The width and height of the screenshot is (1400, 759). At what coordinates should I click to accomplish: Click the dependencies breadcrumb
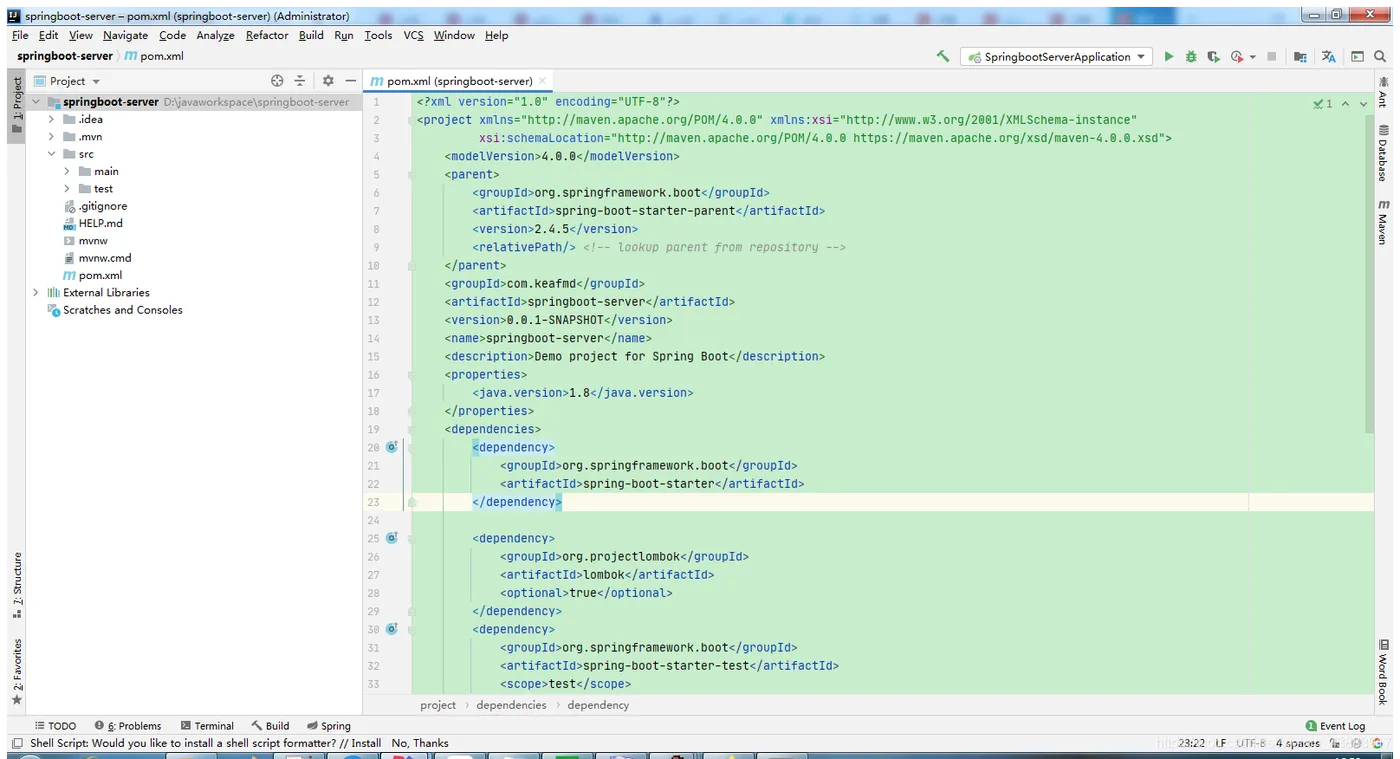pos(511,705)
